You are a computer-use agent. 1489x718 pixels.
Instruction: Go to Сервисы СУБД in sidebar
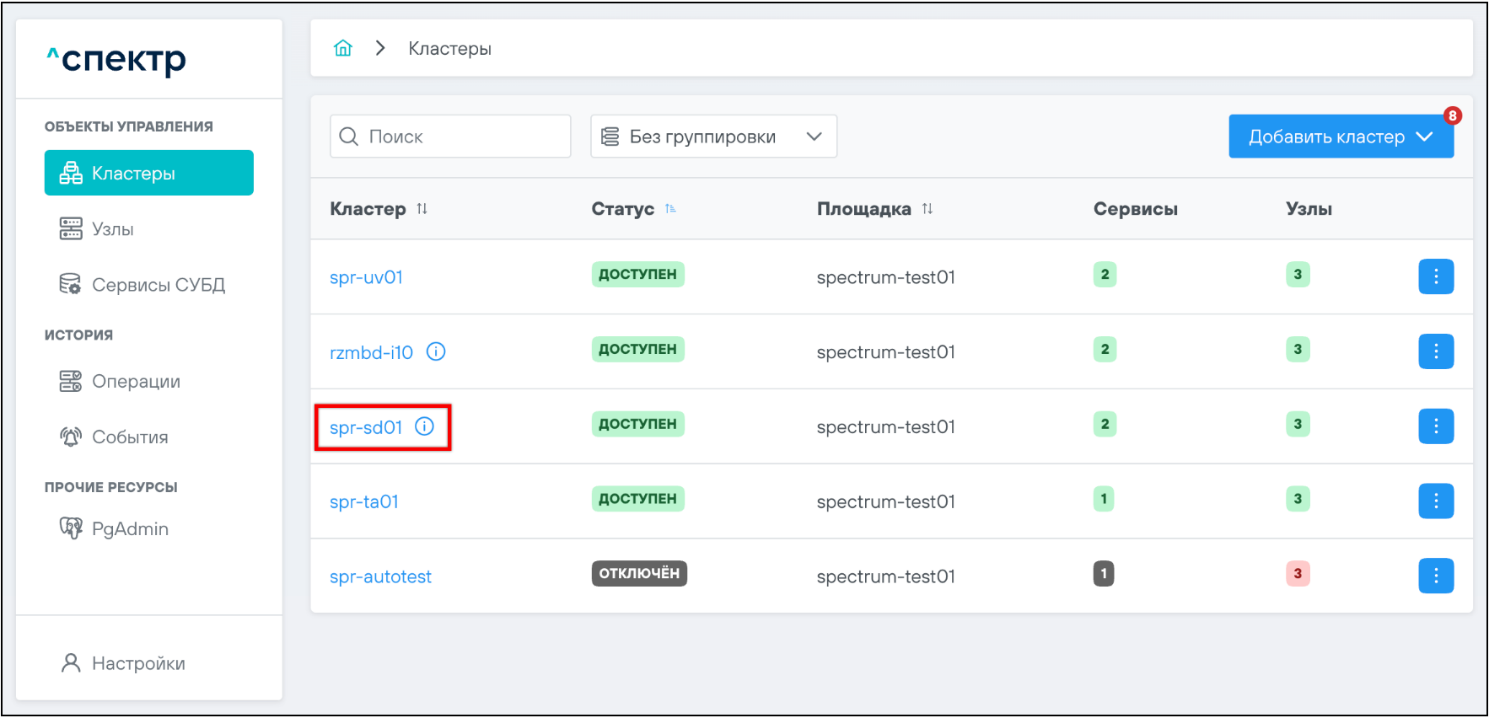[158, 285]
